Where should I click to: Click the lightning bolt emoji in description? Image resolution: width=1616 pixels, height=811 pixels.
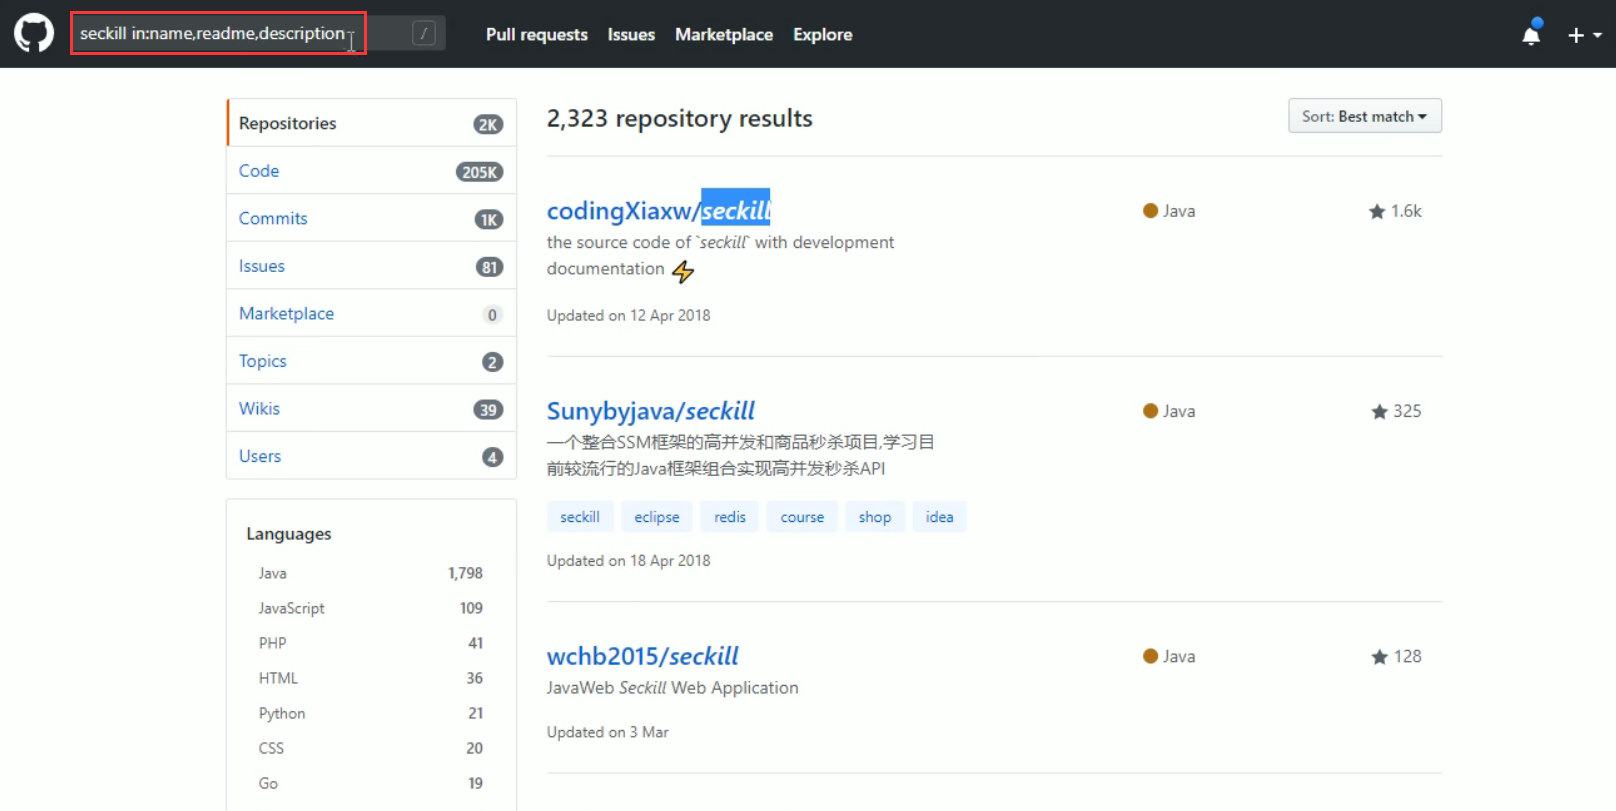[683, 271]
